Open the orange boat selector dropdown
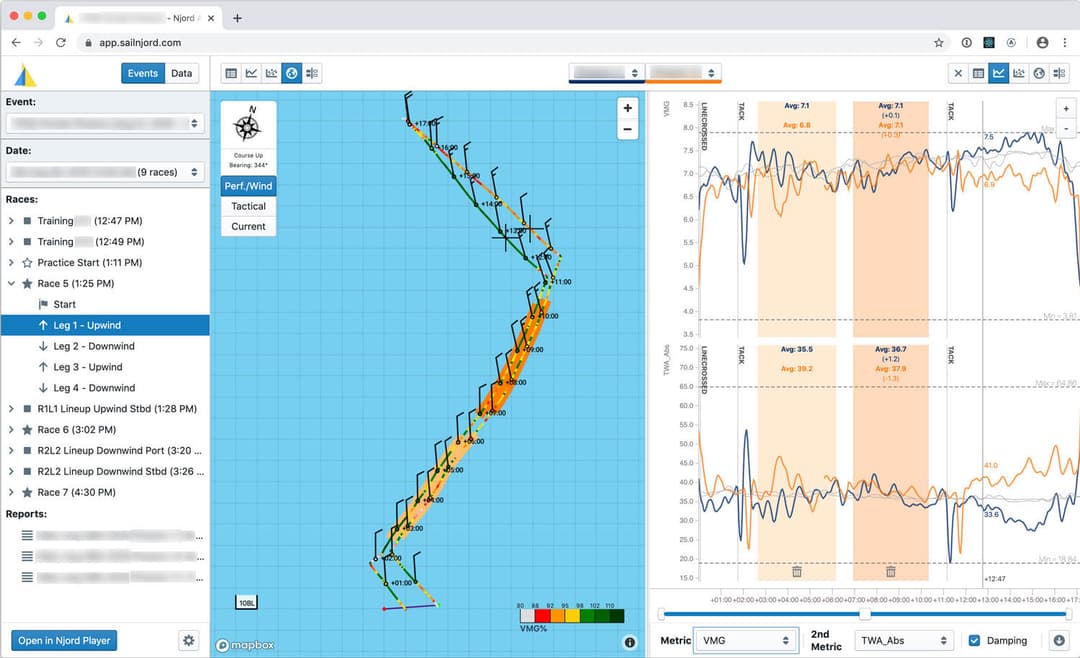Image resolution: width=1080 pixels, height=658 pixels. (x=683, y=72)
